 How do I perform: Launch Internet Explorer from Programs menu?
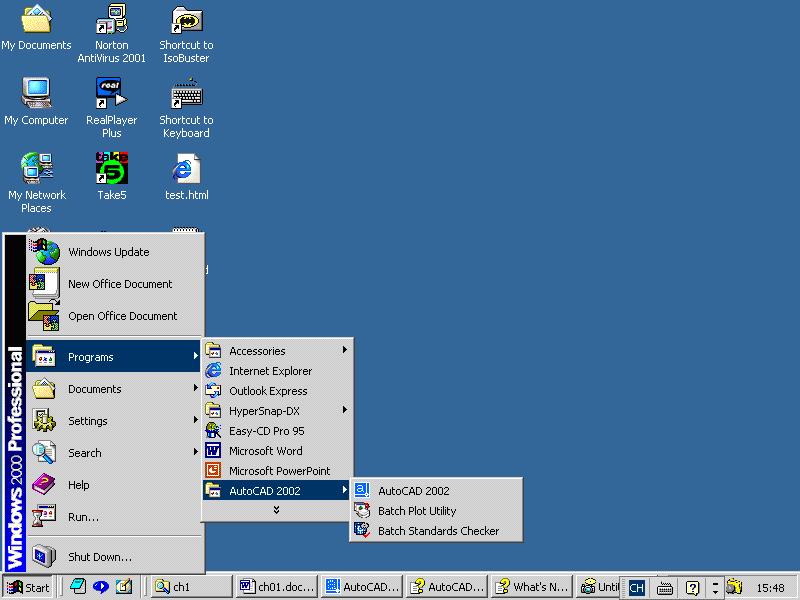pyautogui.click(x=277, y=371)
